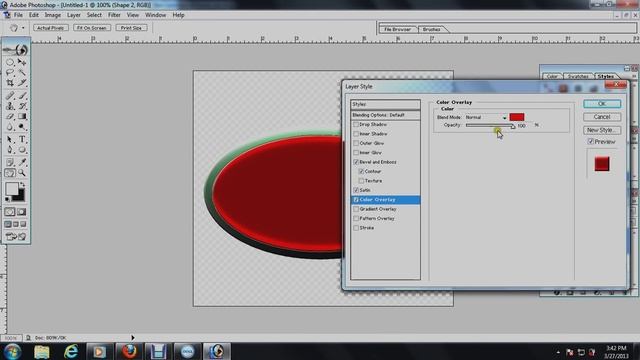Enable the Outer Glow checkbox
Image resolution: width=640 pixels, height=360 pixels.
click(x=356, y=143)
